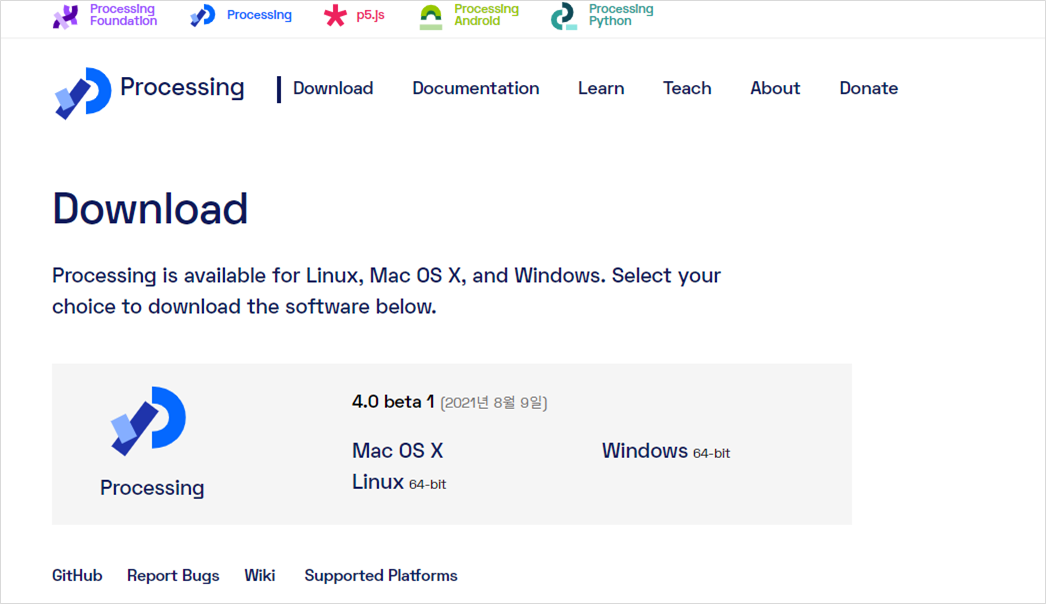This screenshot has width=1046, height=604.
Task: Click the pink p5.js asterisk icon
Action: click(x=336, y=15)
